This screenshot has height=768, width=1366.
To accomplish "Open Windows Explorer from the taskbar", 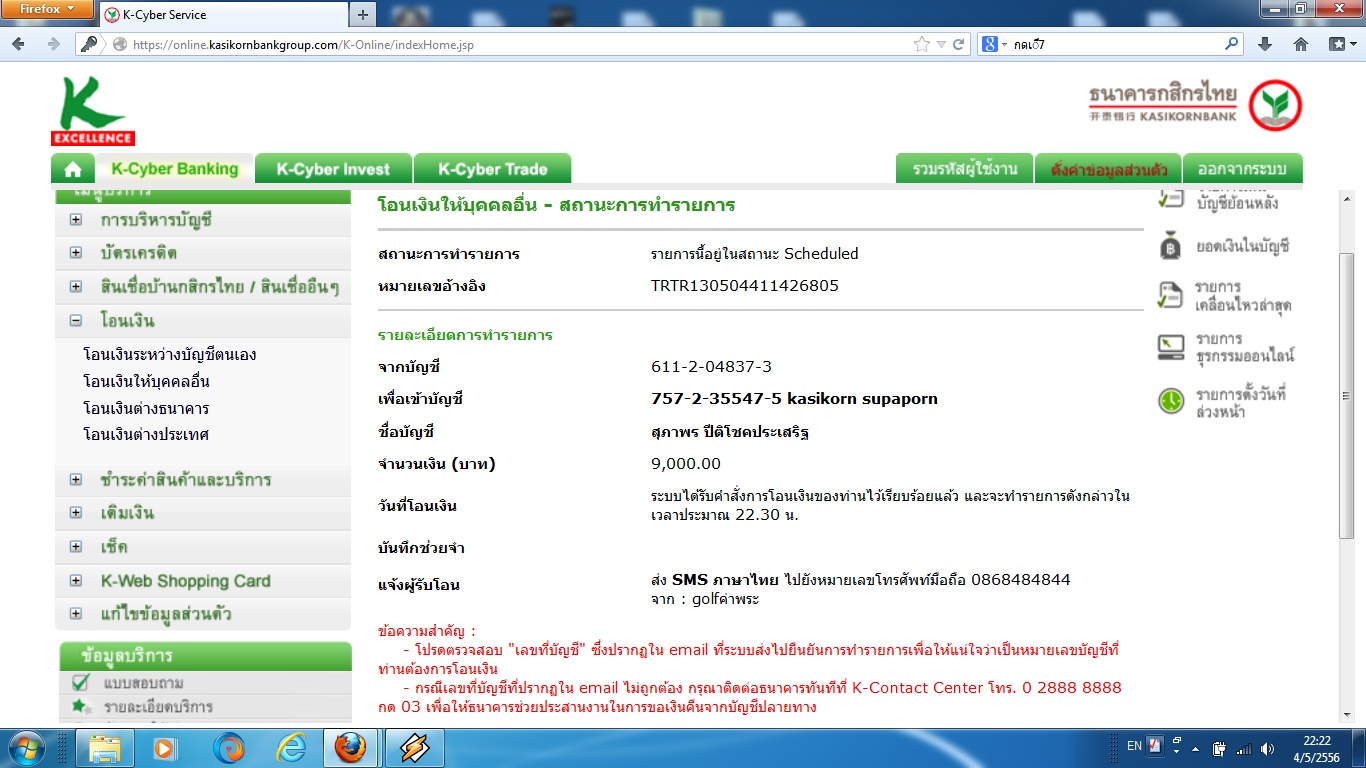I will pyautogui.click(x=105, y=747).
